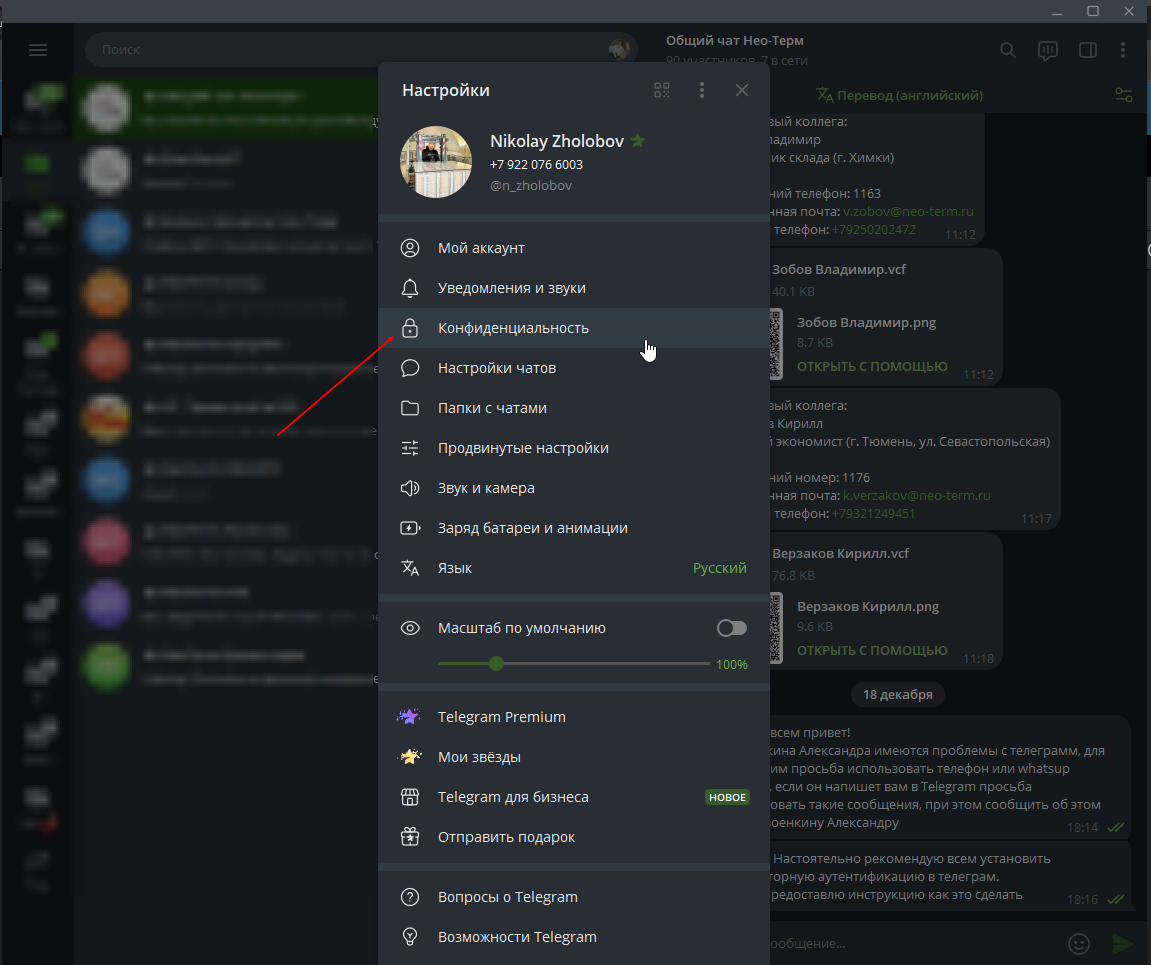Open Telegram FAQ (Вопросы о Telegram)
Viewport: 1151px width, 965px height.
574,897
